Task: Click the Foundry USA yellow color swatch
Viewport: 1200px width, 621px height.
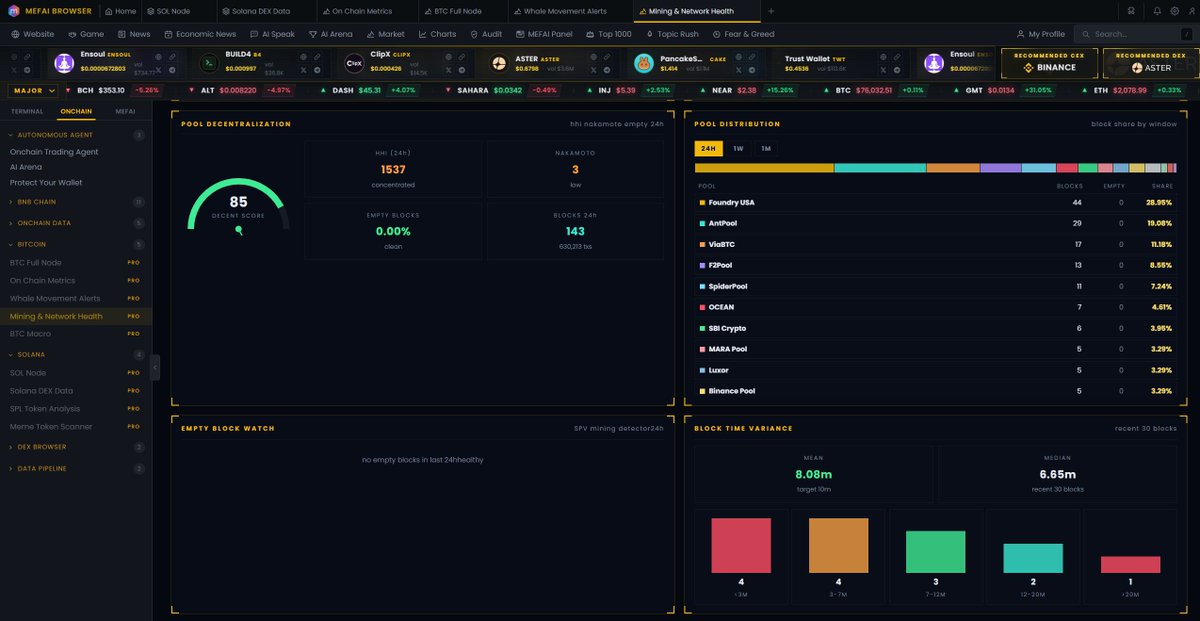Action: 703,203
